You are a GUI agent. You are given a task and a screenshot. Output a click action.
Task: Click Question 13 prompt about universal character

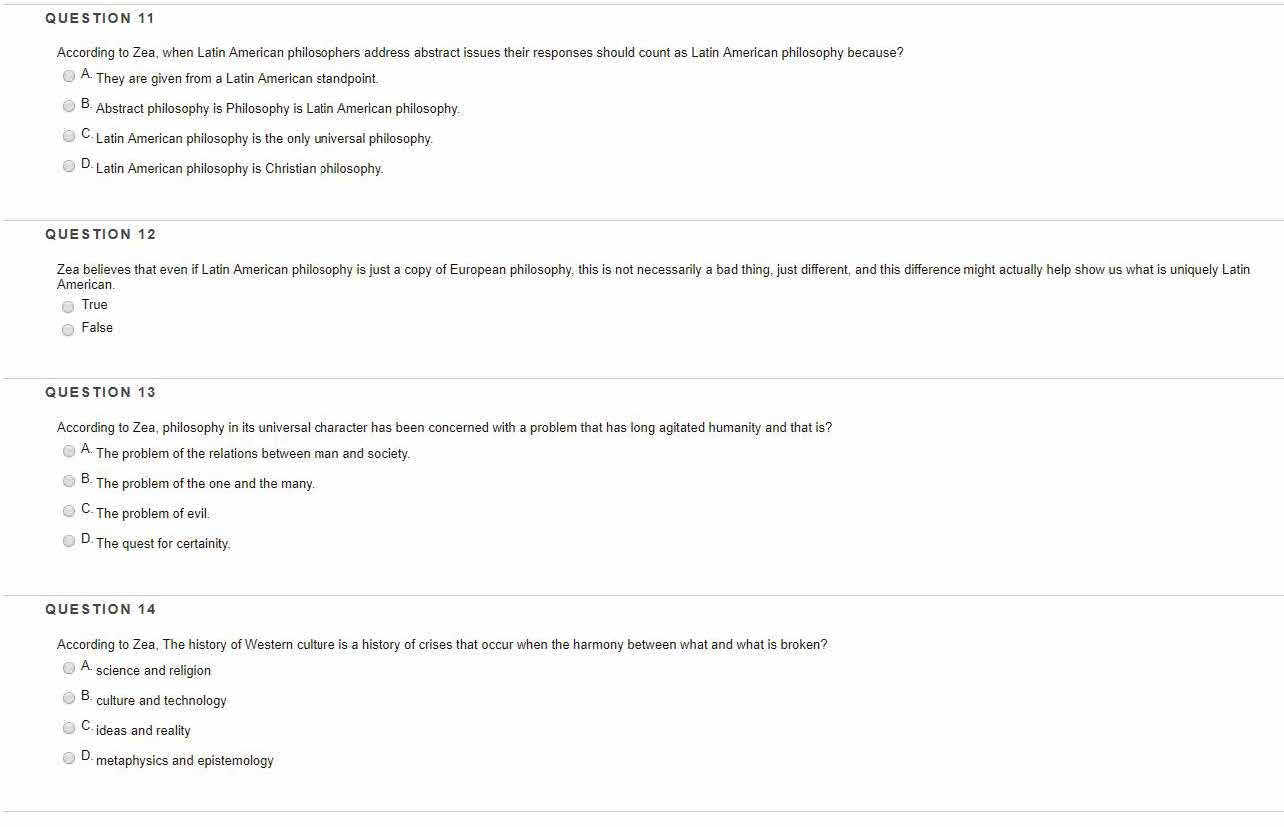444,428
